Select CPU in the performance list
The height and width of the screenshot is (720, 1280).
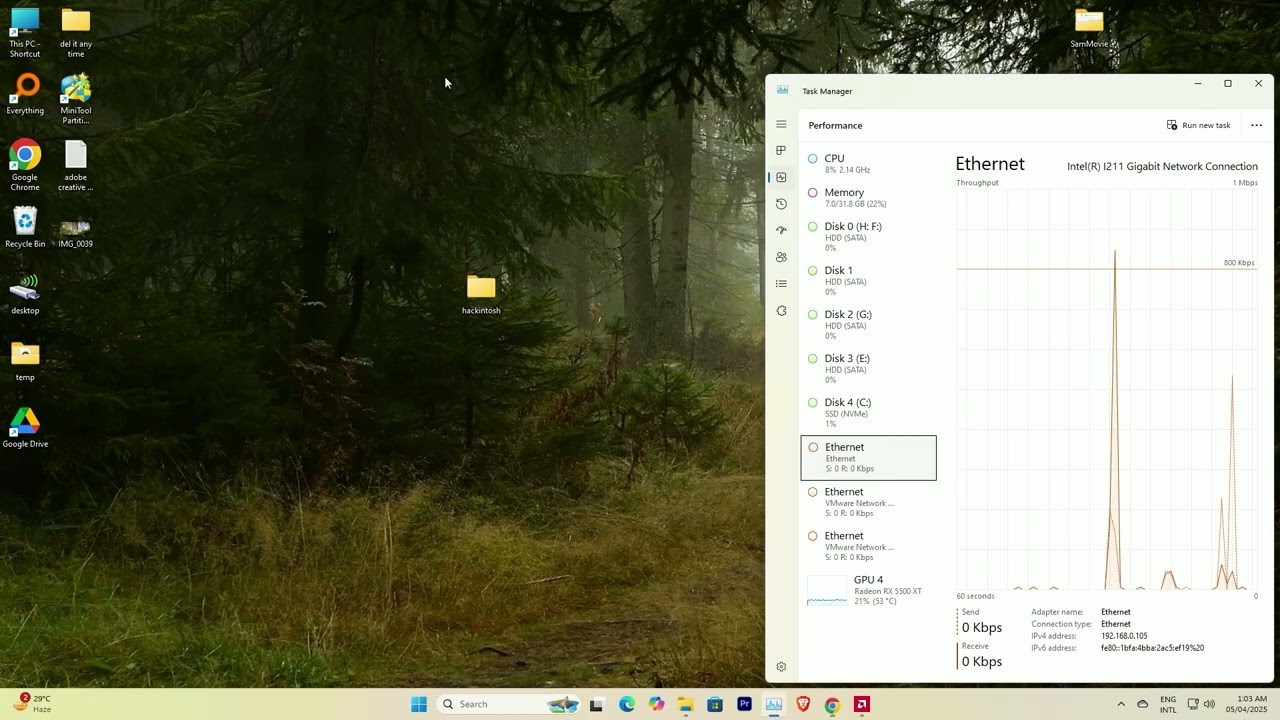pyautogui.click(x=868, y=164)
